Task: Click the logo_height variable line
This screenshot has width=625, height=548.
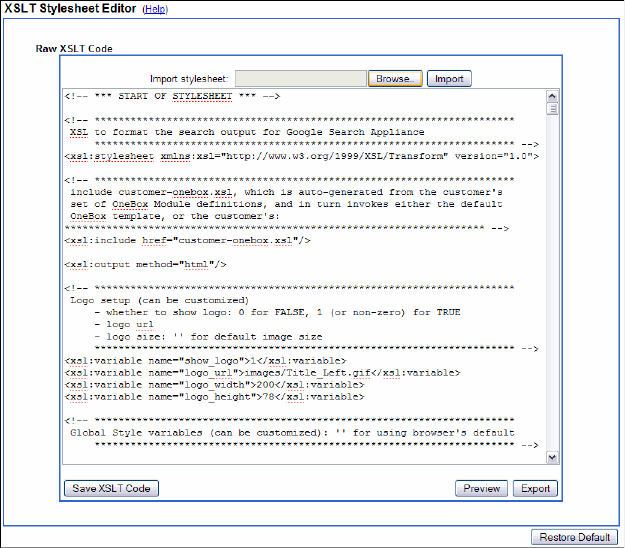Action: 214,397
